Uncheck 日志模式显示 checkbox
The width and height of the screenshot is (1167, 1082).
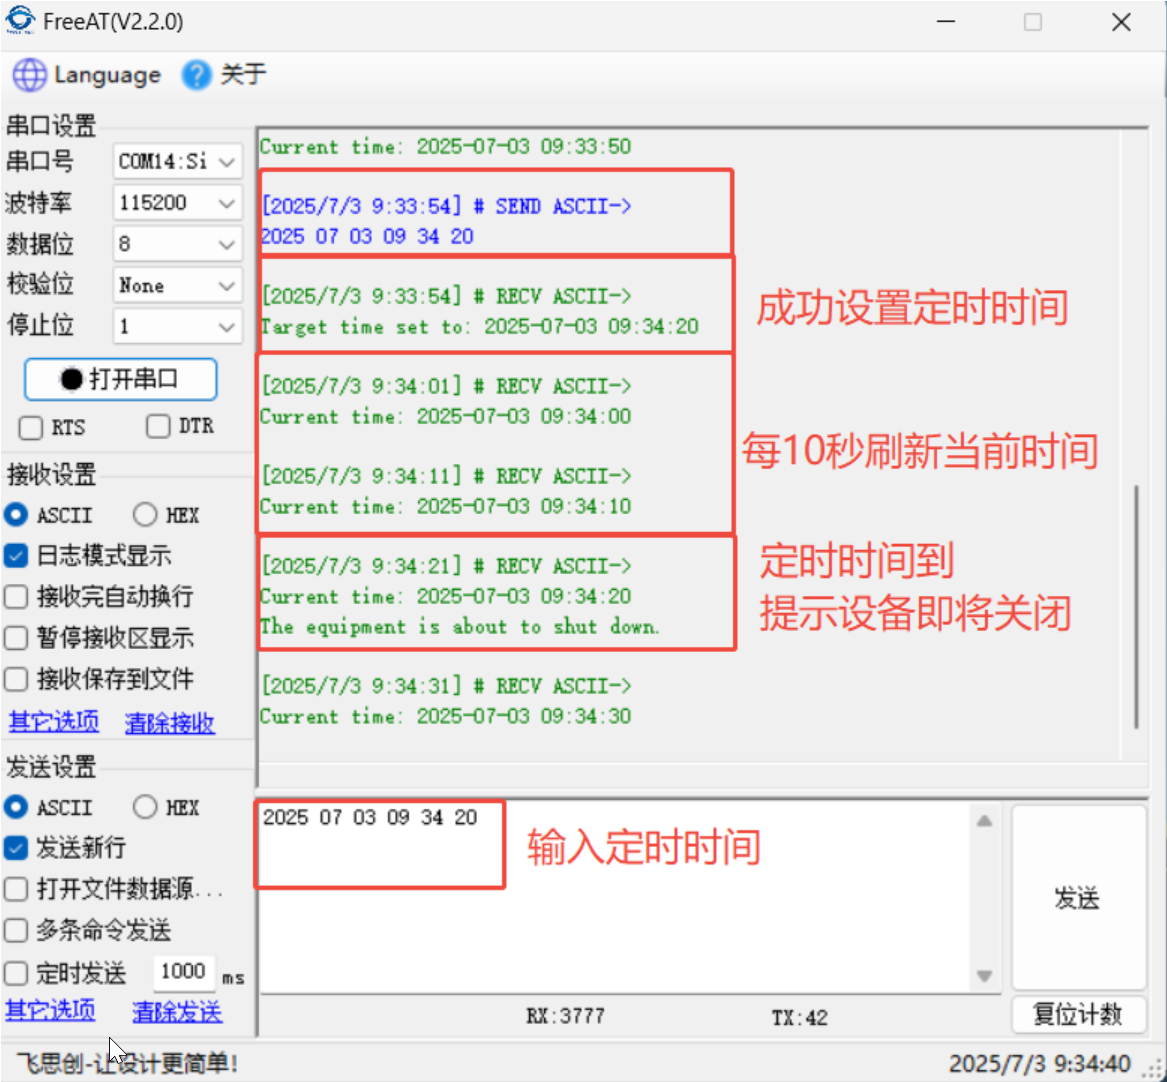[x=16, y=556]
